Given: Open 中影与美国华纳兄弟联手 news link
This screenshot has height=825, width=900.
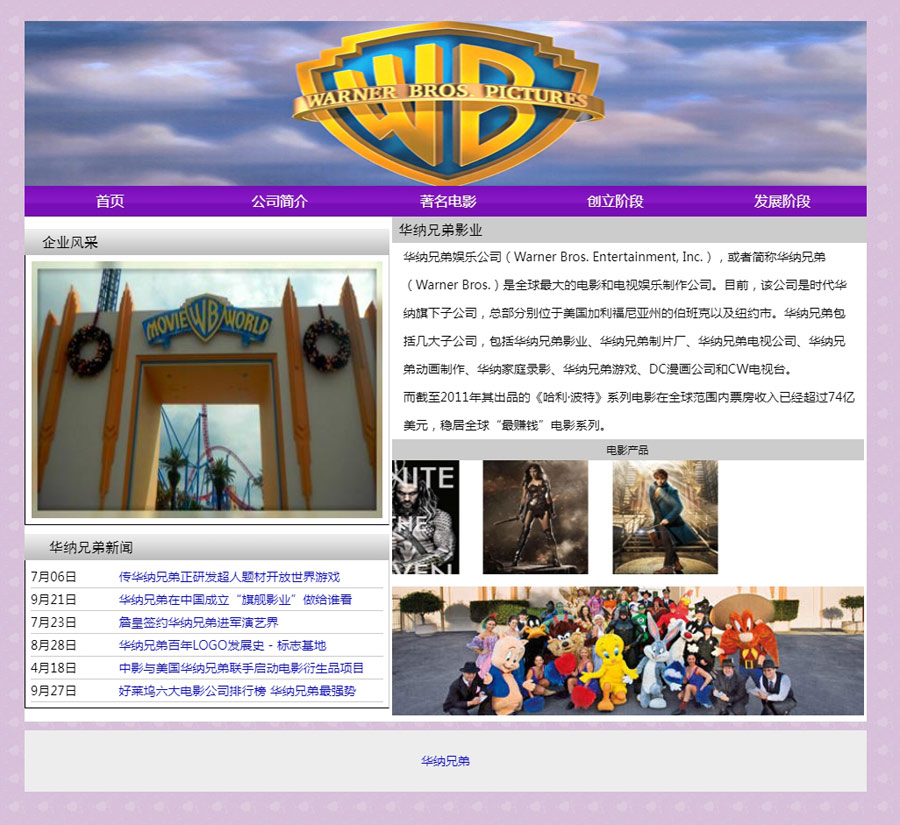Looking at the screenshot, I should tap(241, 668).
